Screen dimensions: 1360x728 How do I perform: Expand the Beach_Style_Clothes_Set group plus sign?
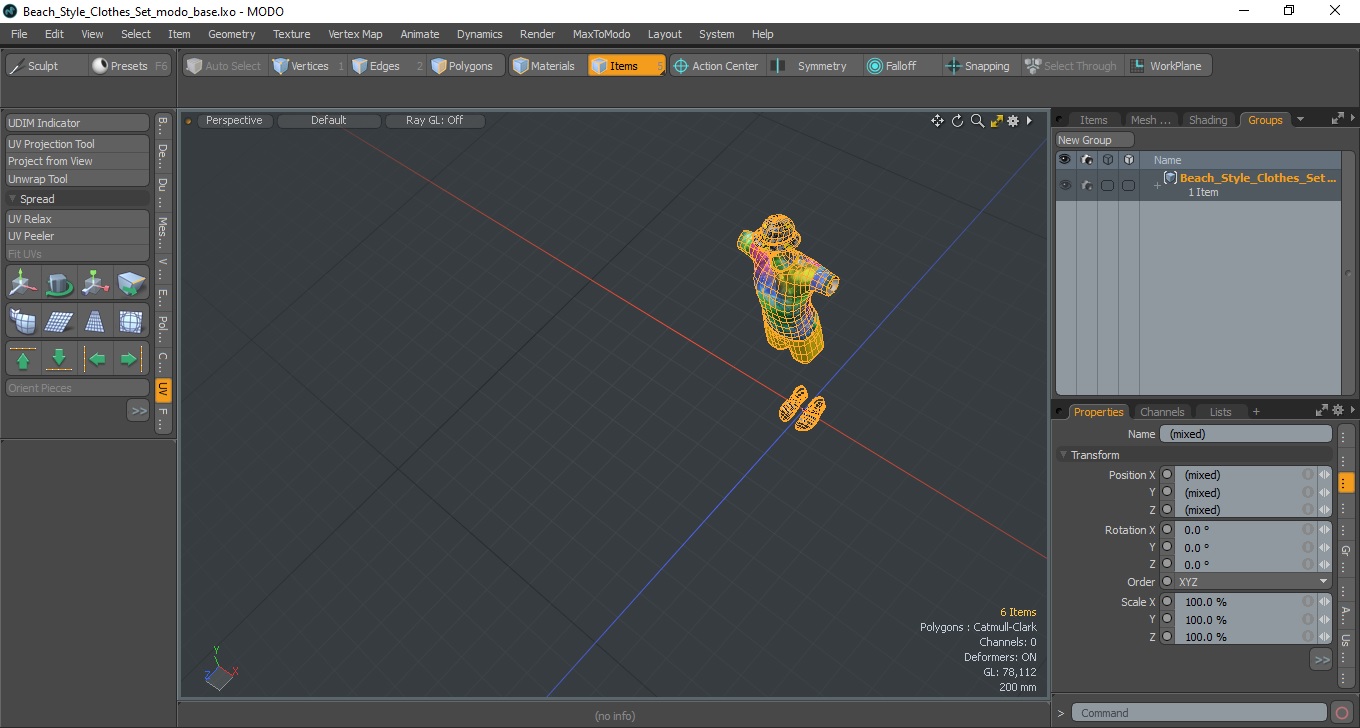[x=1157, y=186]
